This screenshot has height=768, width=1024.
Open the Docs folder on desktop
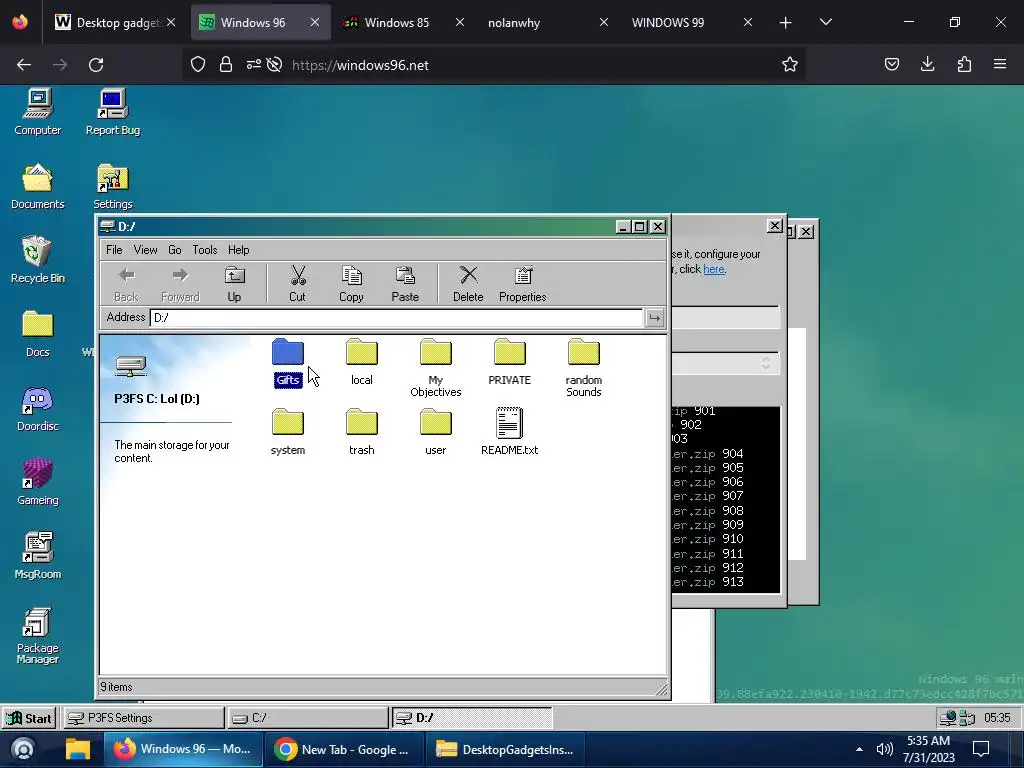click(x=38, y=334)
